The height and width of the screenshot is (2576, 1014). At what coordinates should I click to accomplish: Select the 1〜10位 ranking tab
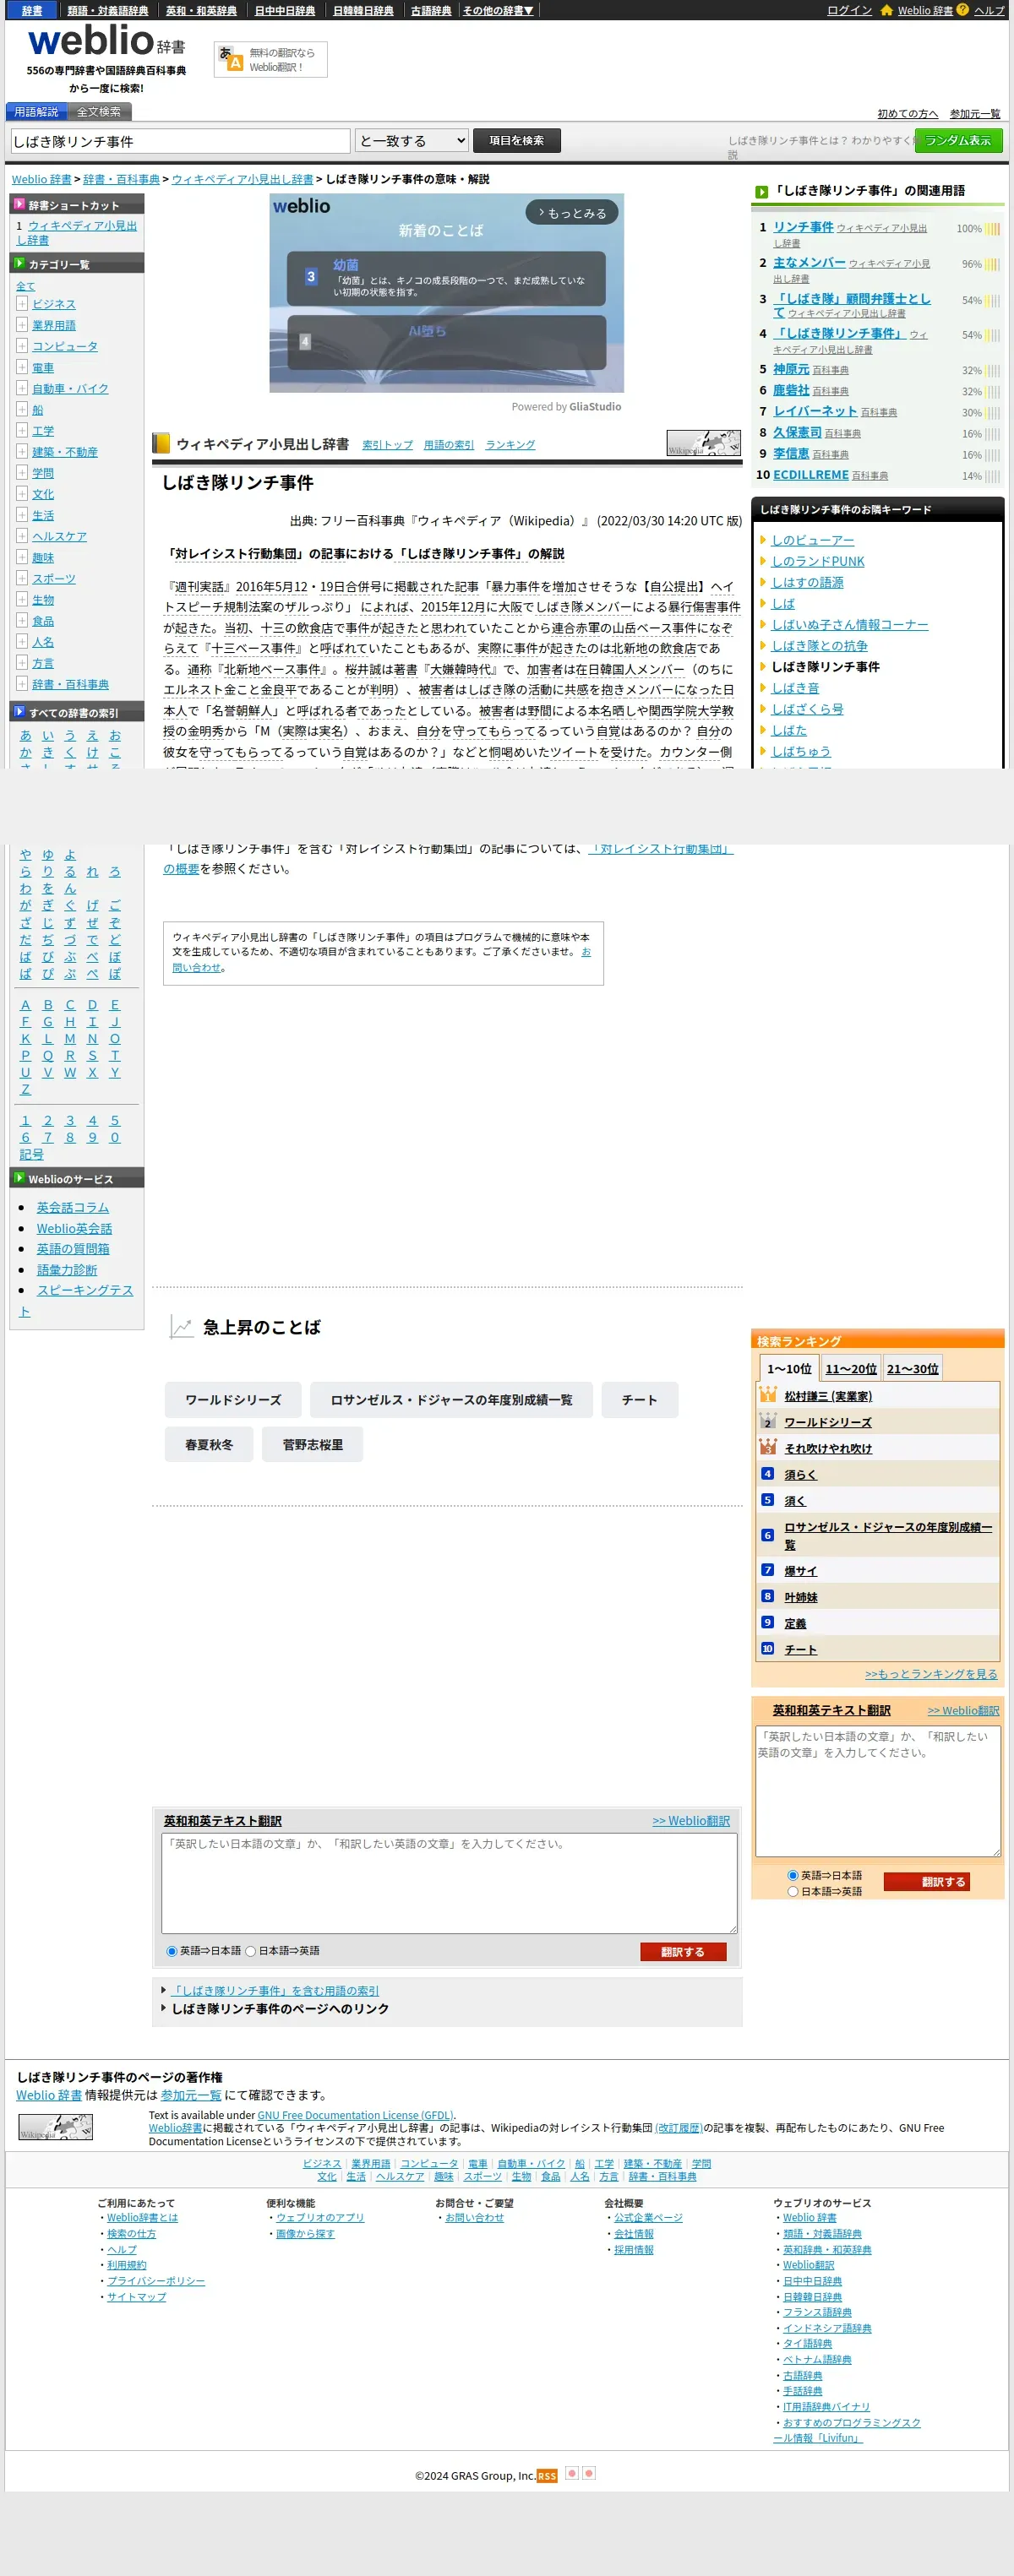click(x=789, y=1368)
